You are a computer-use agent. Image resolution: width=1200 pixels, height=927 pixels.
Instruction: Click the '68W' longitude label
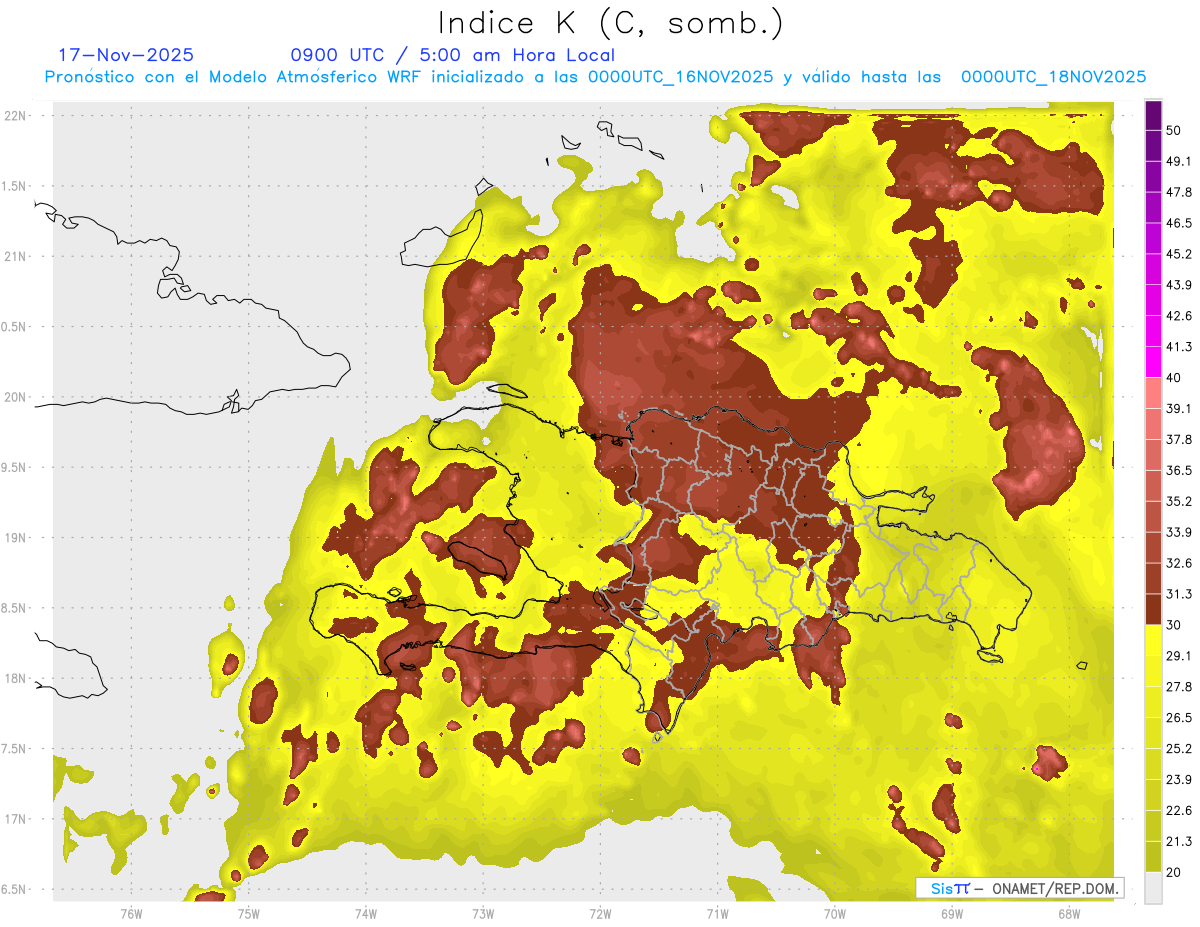point(1069,914)
